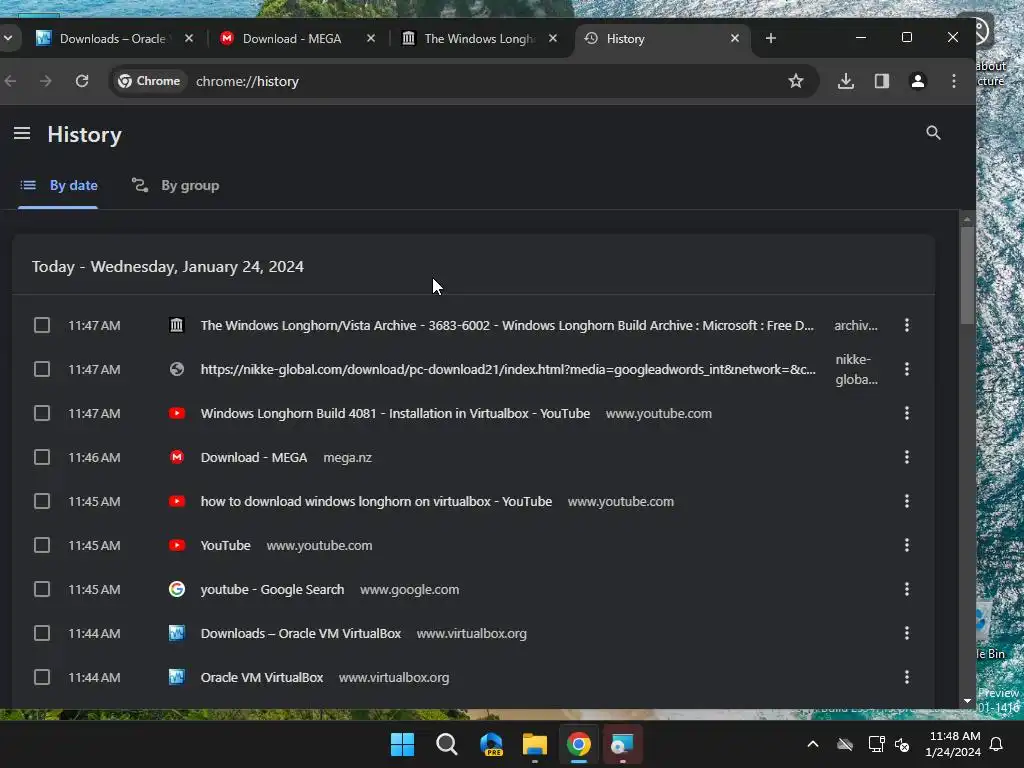
Task: Open the Download - MEGA history link
Action: pos(253,457)
